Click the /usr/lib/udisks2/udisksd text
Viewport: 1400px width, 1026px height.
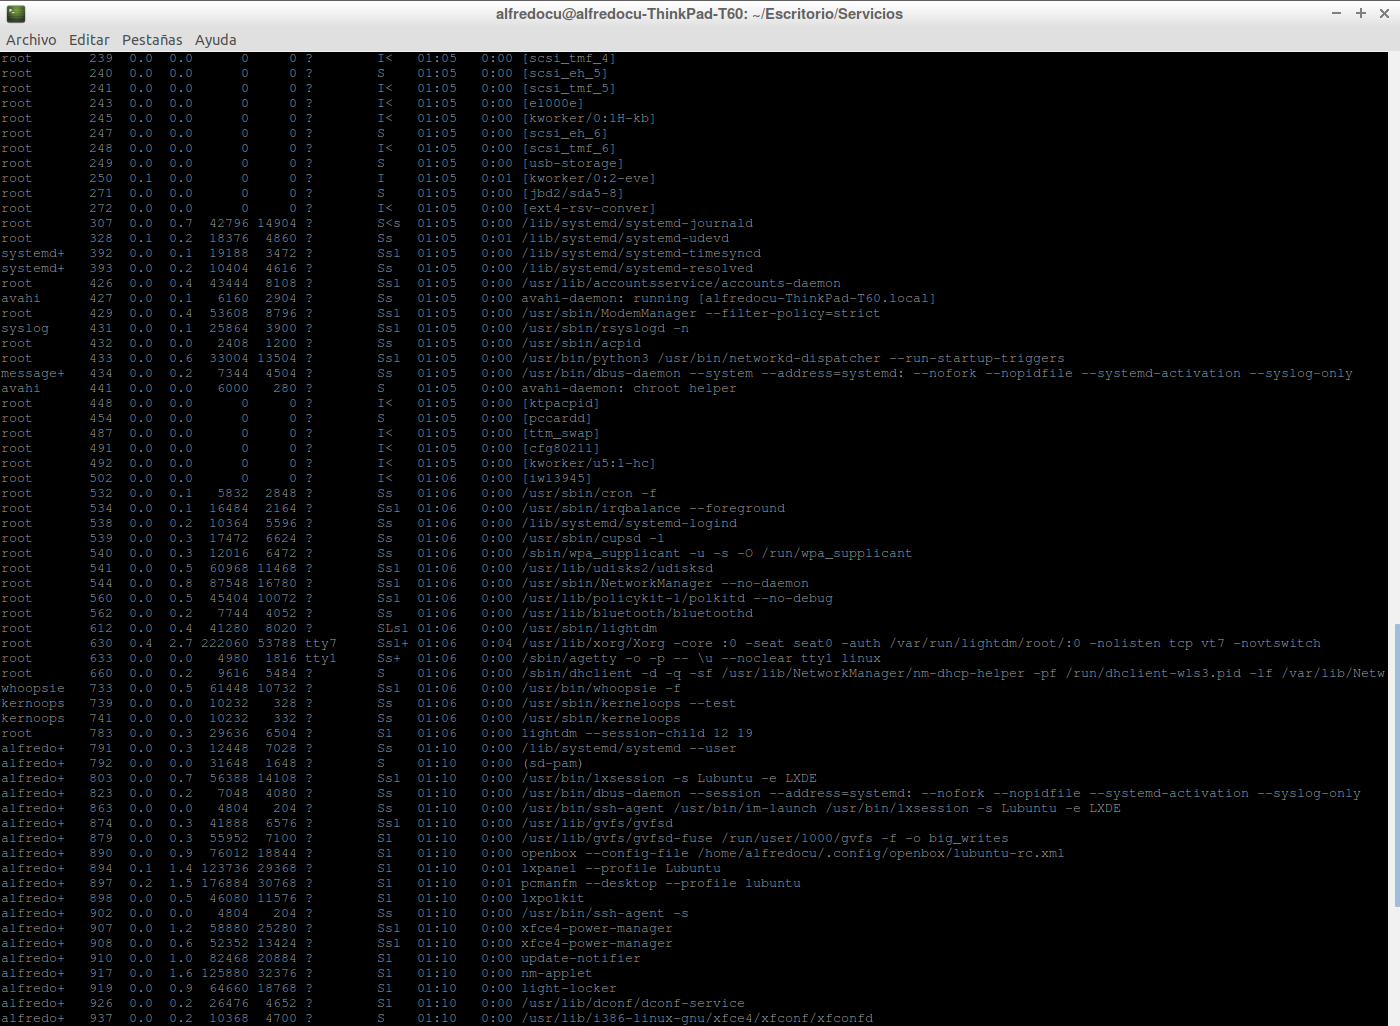coord(617,569)
